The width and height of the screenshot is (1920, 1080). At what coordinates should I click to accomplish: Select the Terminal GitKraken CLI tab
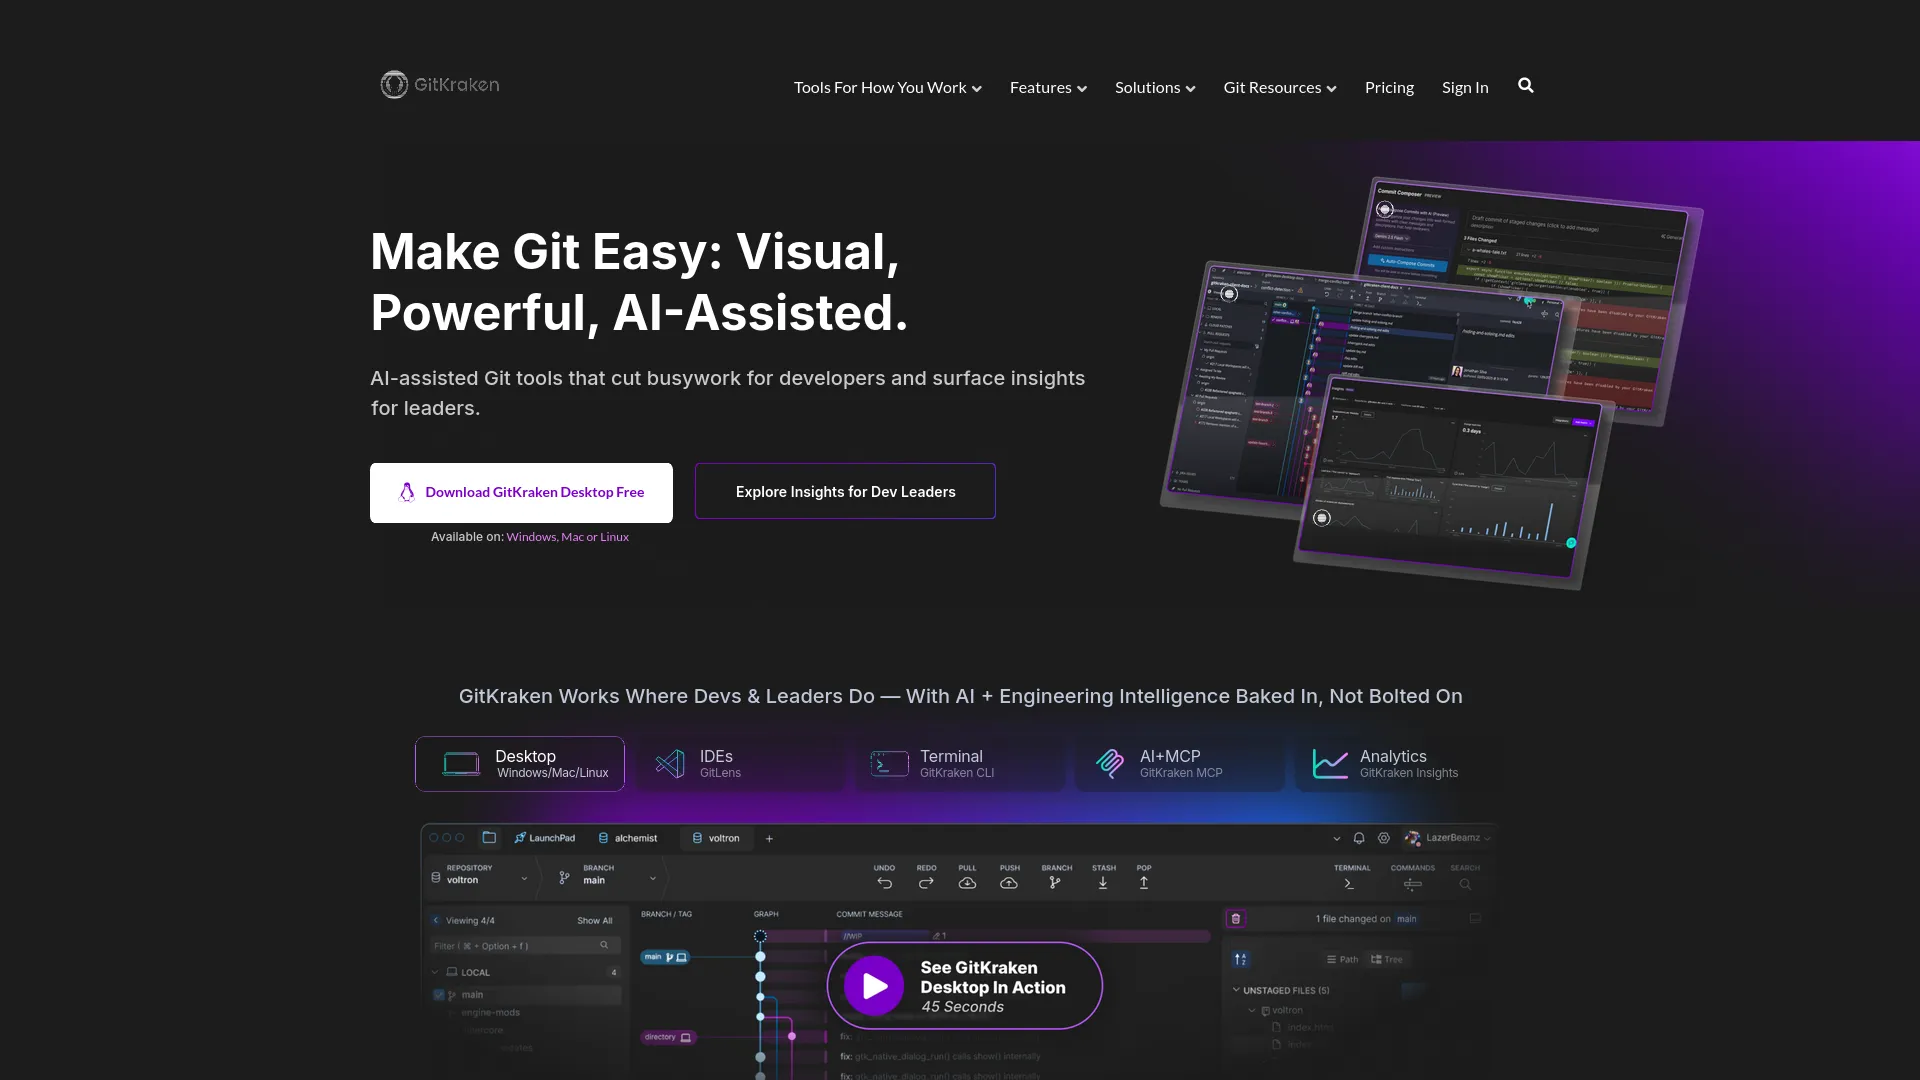tap(960, 764)
